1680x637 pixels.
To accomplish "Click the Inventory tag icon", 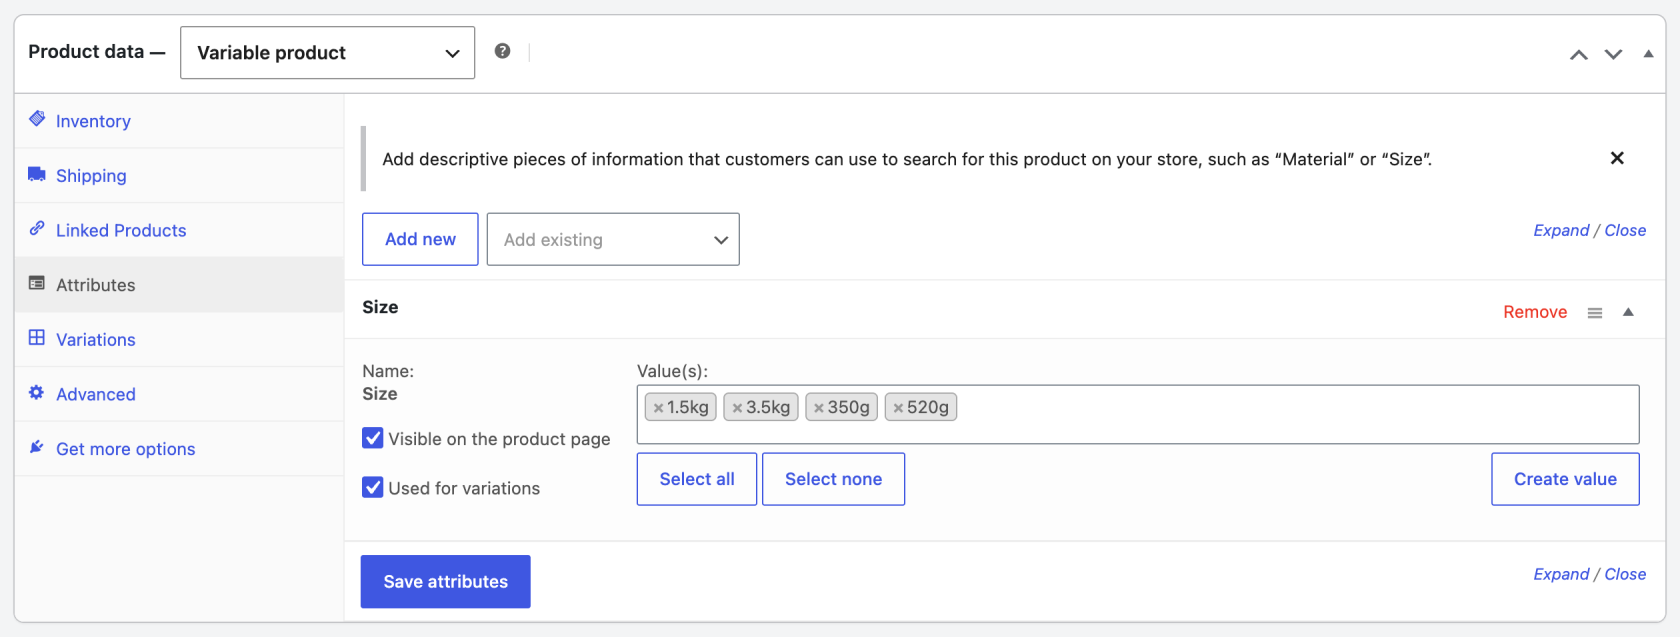I will (37, 119).
